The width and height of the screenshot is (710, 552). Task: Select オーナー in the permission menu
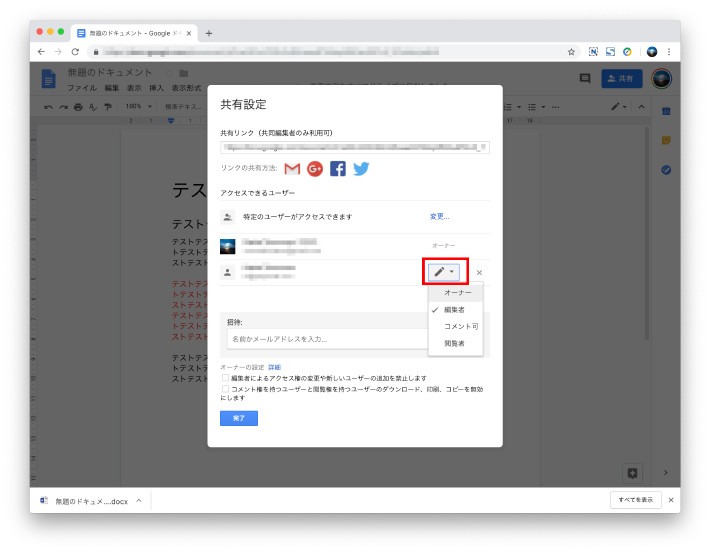pyautogui.click(x=456, y=293)
